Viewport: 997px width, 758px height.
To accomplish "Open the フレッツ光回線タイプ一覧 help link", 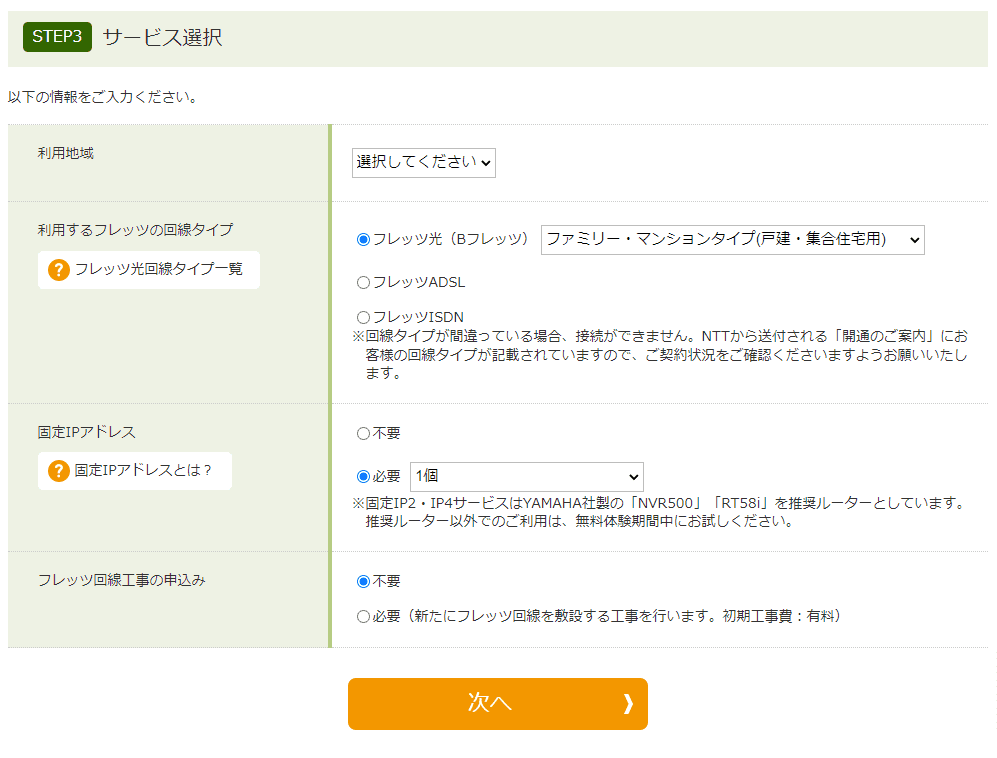I will (x=158, y=270).
